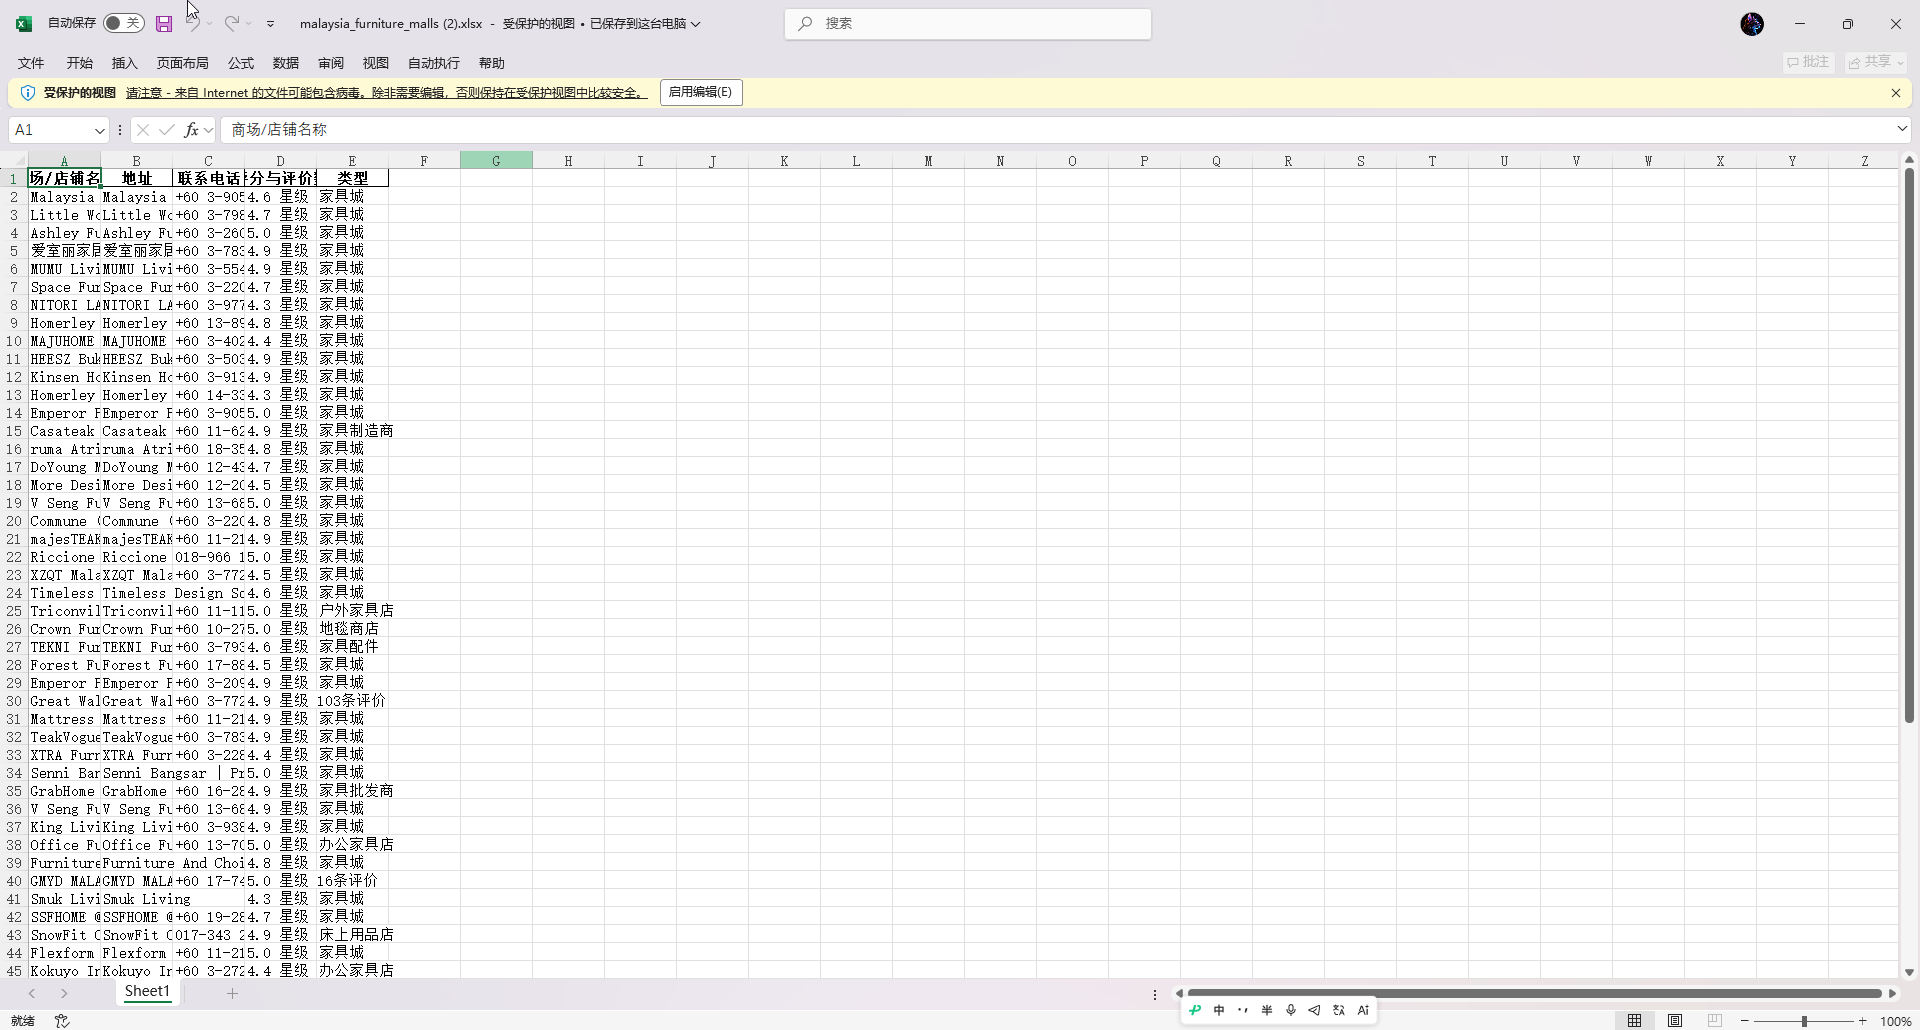Click the vertical scrollbar up arrow
The image size is (1920, 1030).
[x=1909, y=160]
